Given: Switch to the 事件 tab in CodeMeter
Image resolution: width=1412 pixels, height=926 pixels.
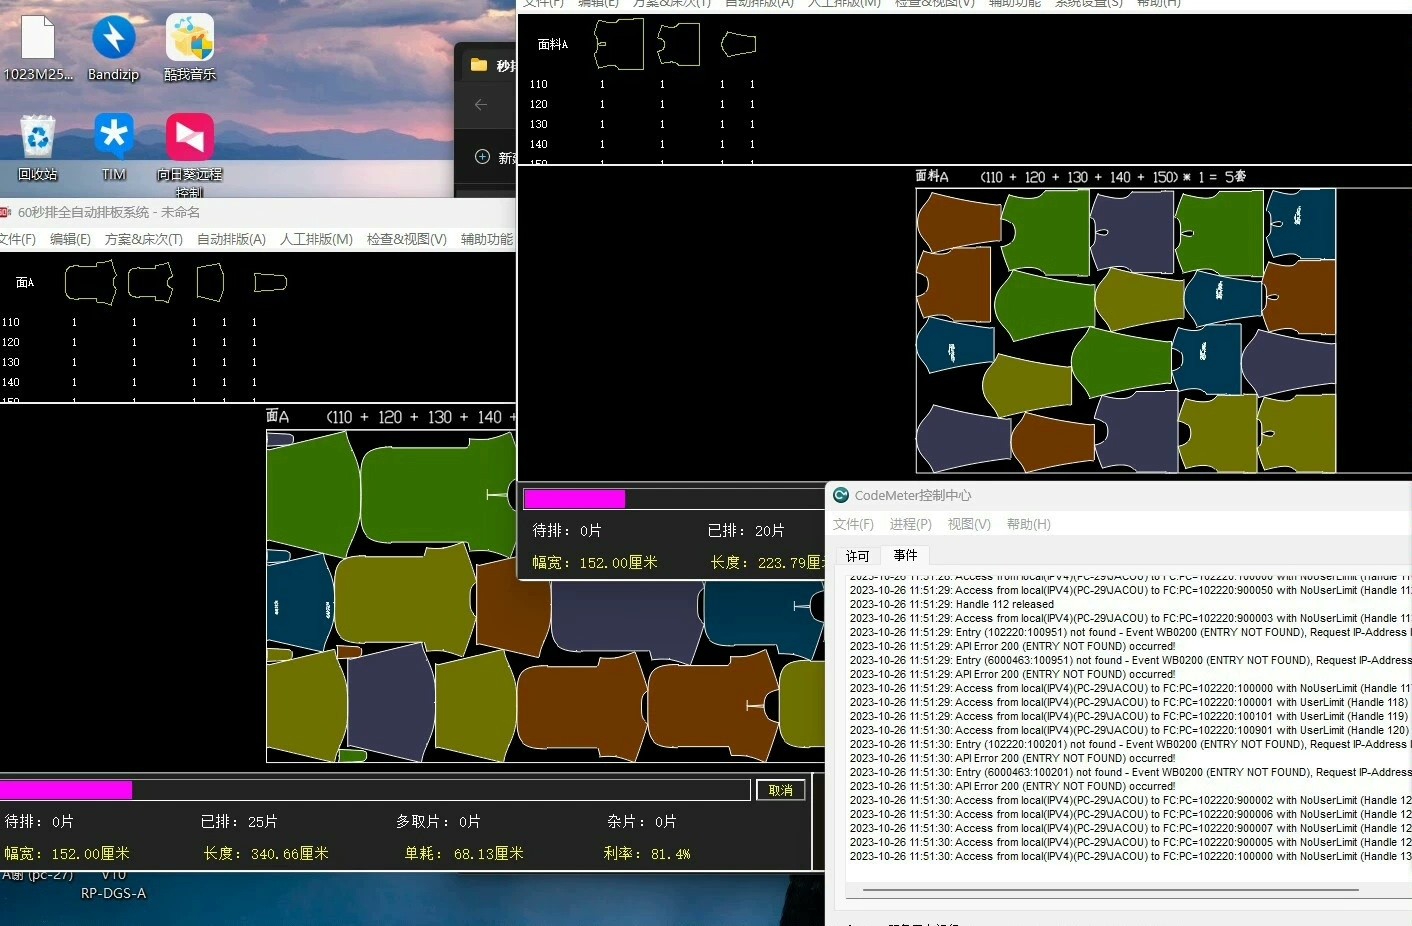Looking at the screenshot, I should [x=906, y=555].
